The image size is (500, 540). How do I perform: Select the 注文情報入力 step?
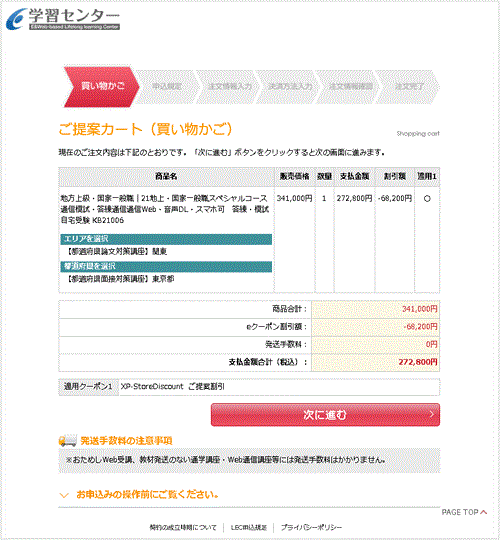229,87
